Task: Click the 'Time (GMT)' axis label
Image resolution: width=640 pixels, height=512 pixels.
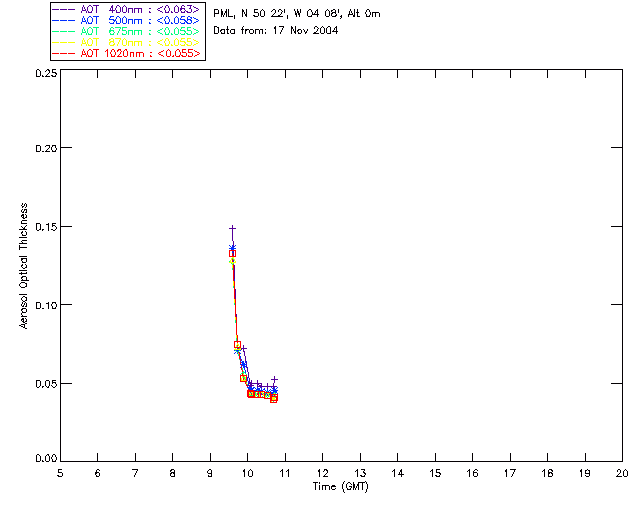Action: (x=341, y=487)
